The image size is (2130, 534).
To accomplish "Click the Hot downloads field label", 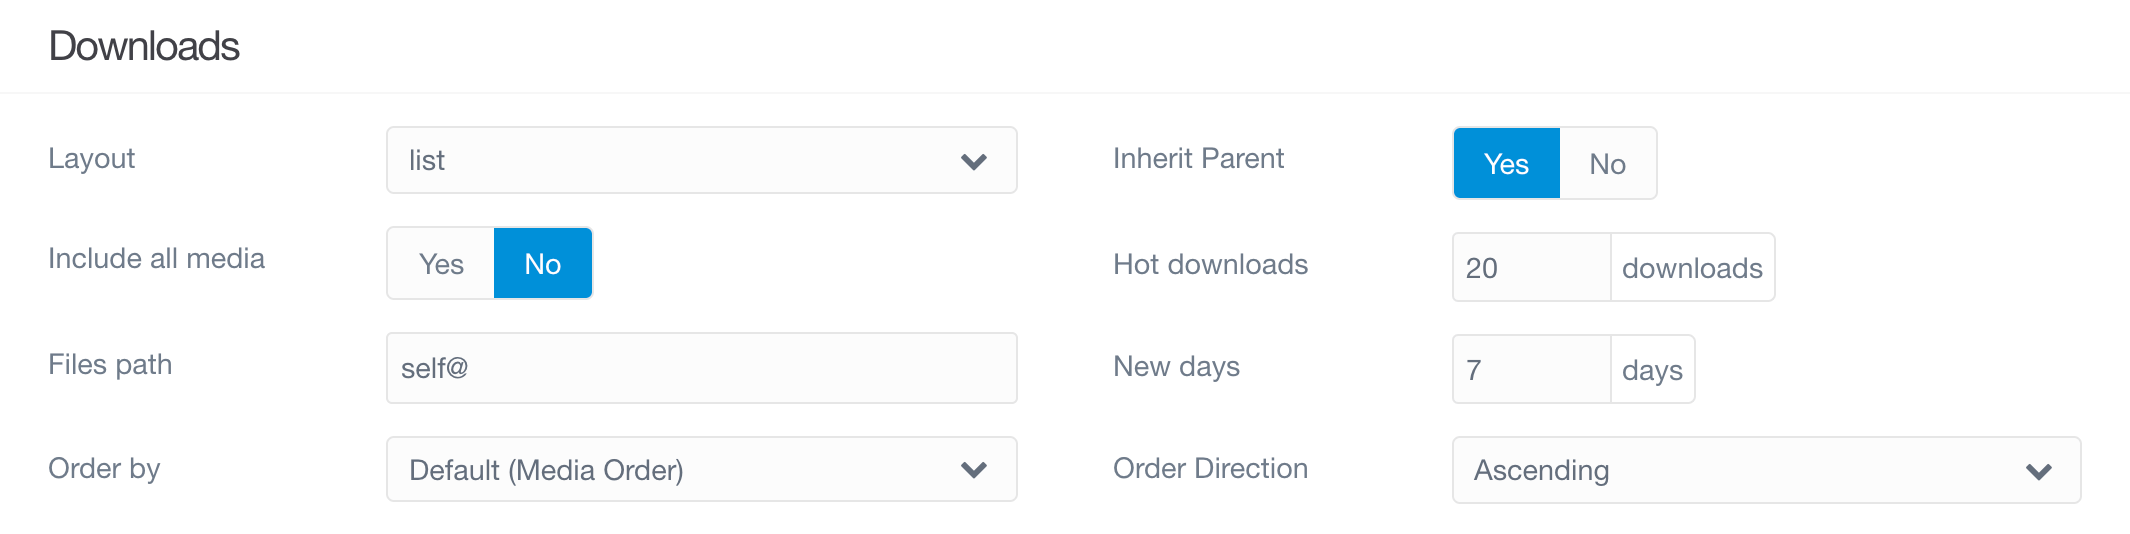I will click(x=1210, y=264).
